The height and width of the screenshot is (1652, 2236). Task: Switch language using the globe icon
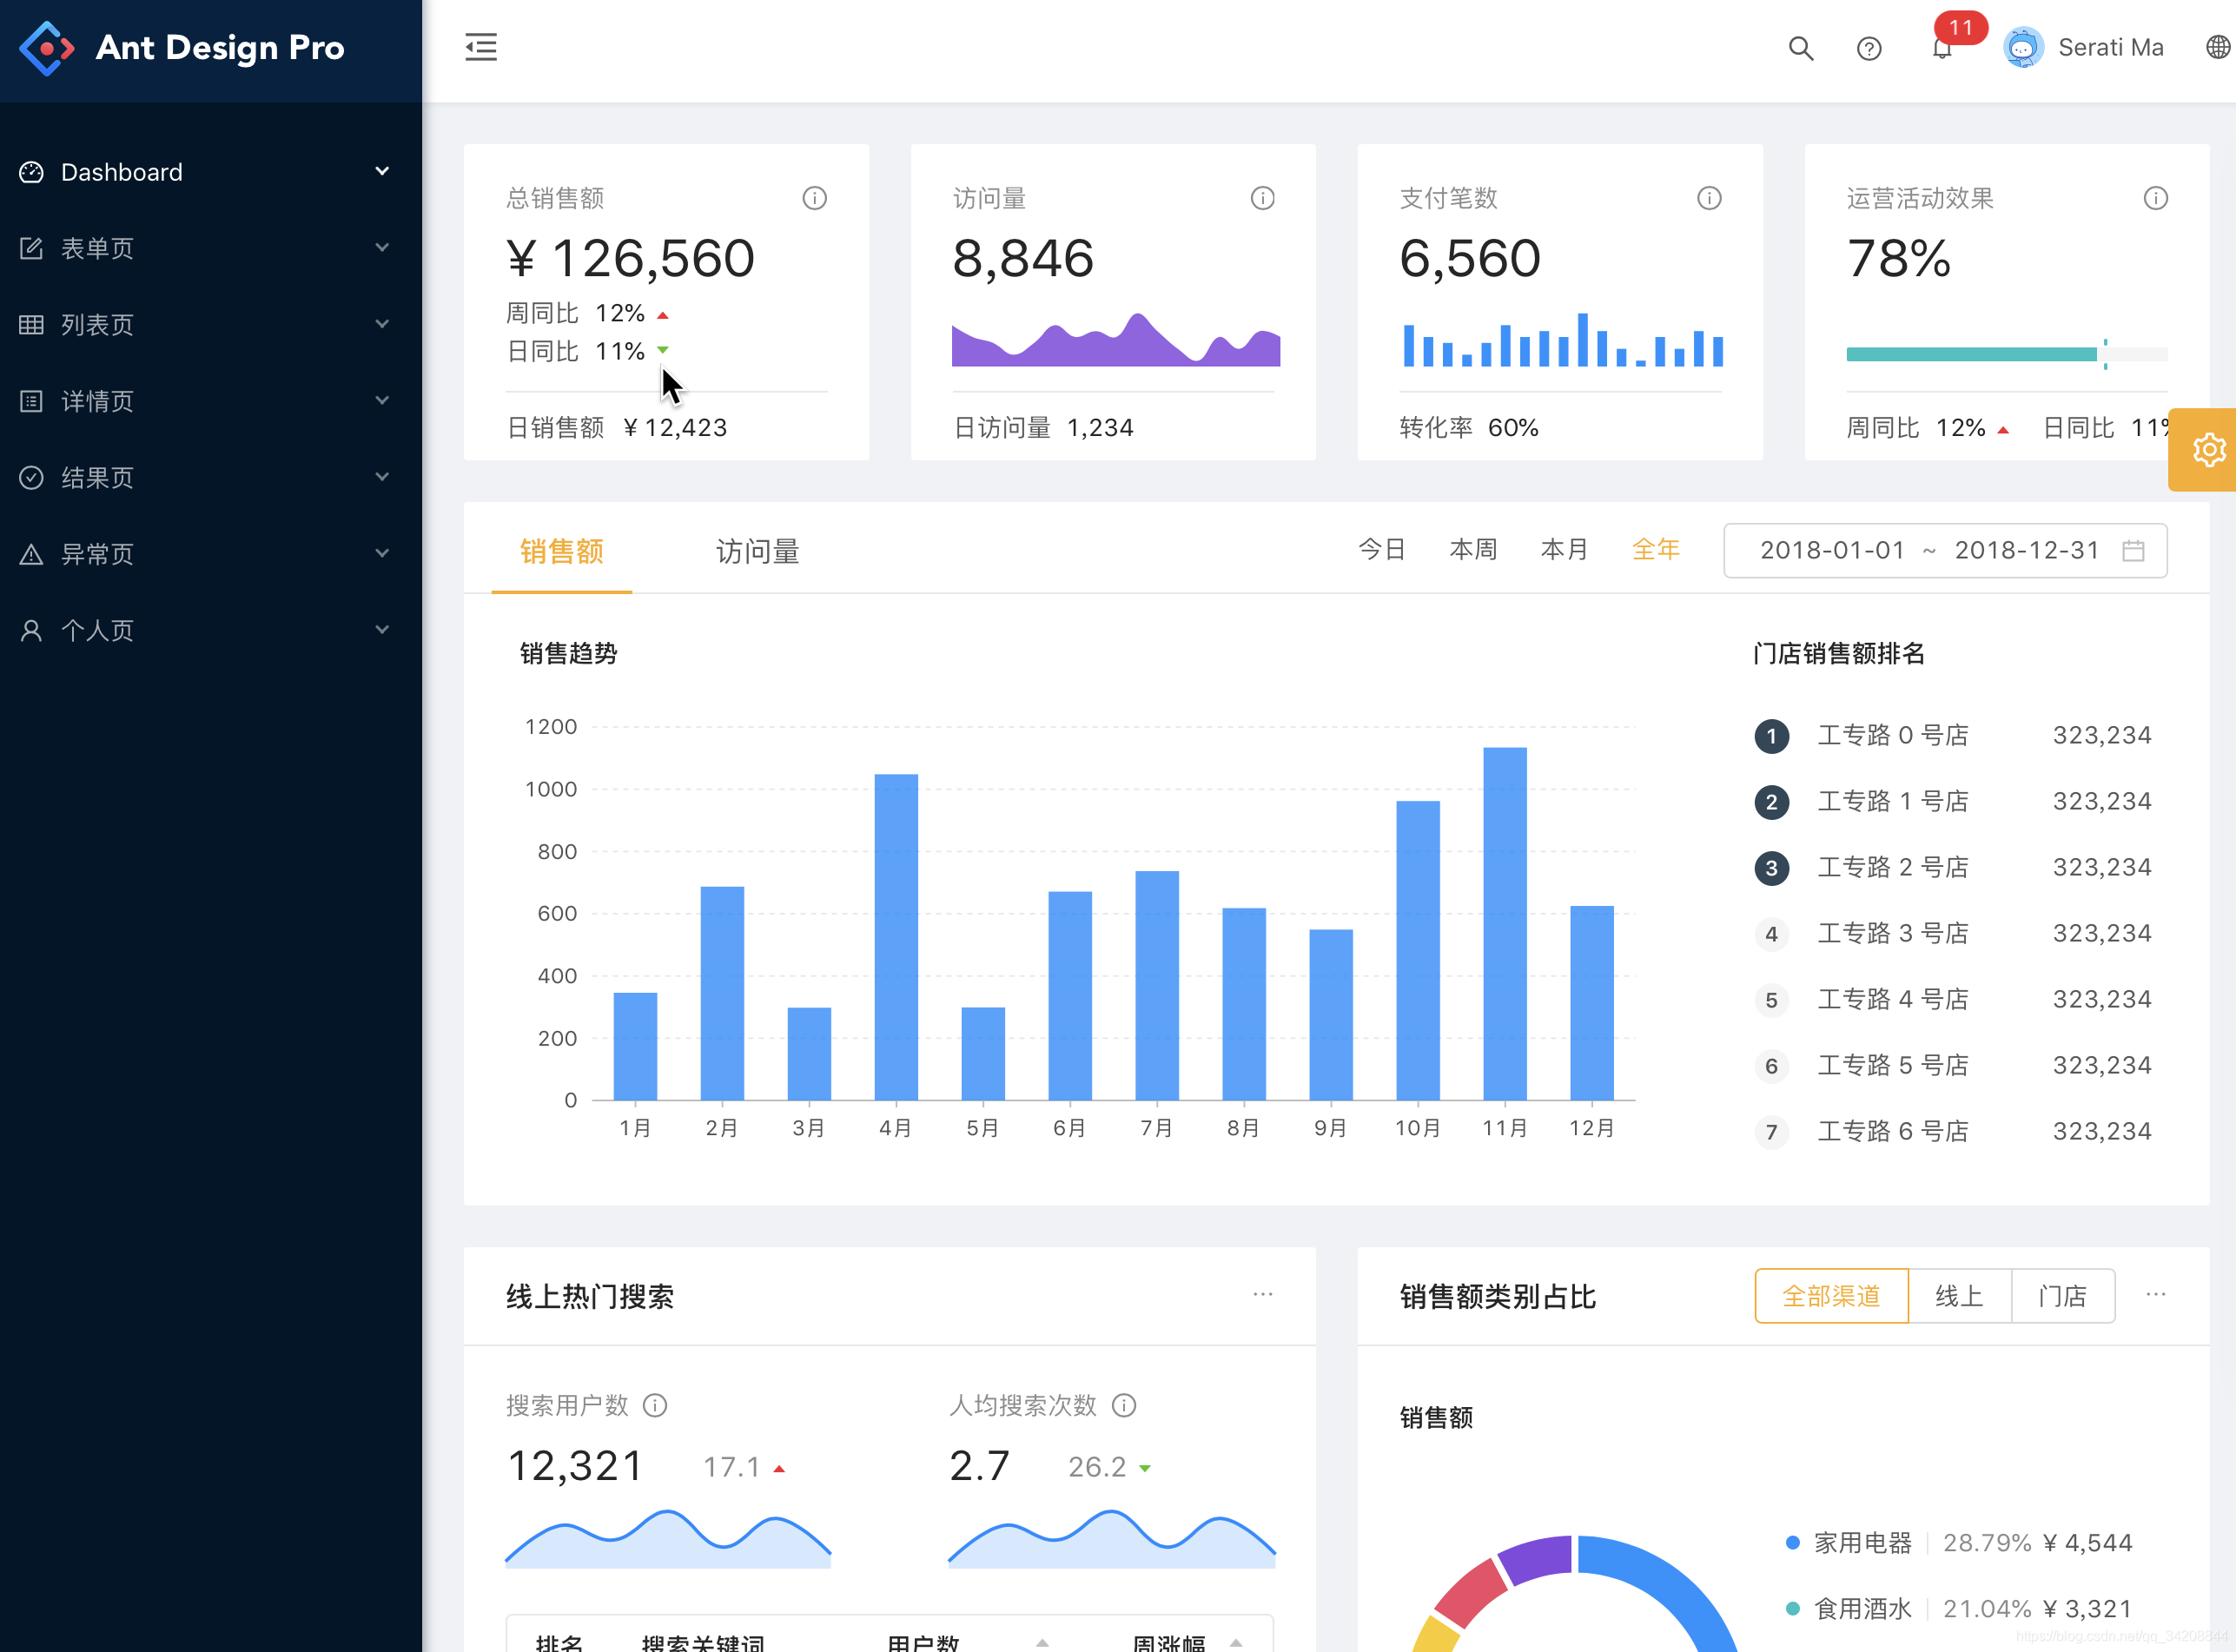[x=2213, y=47]
